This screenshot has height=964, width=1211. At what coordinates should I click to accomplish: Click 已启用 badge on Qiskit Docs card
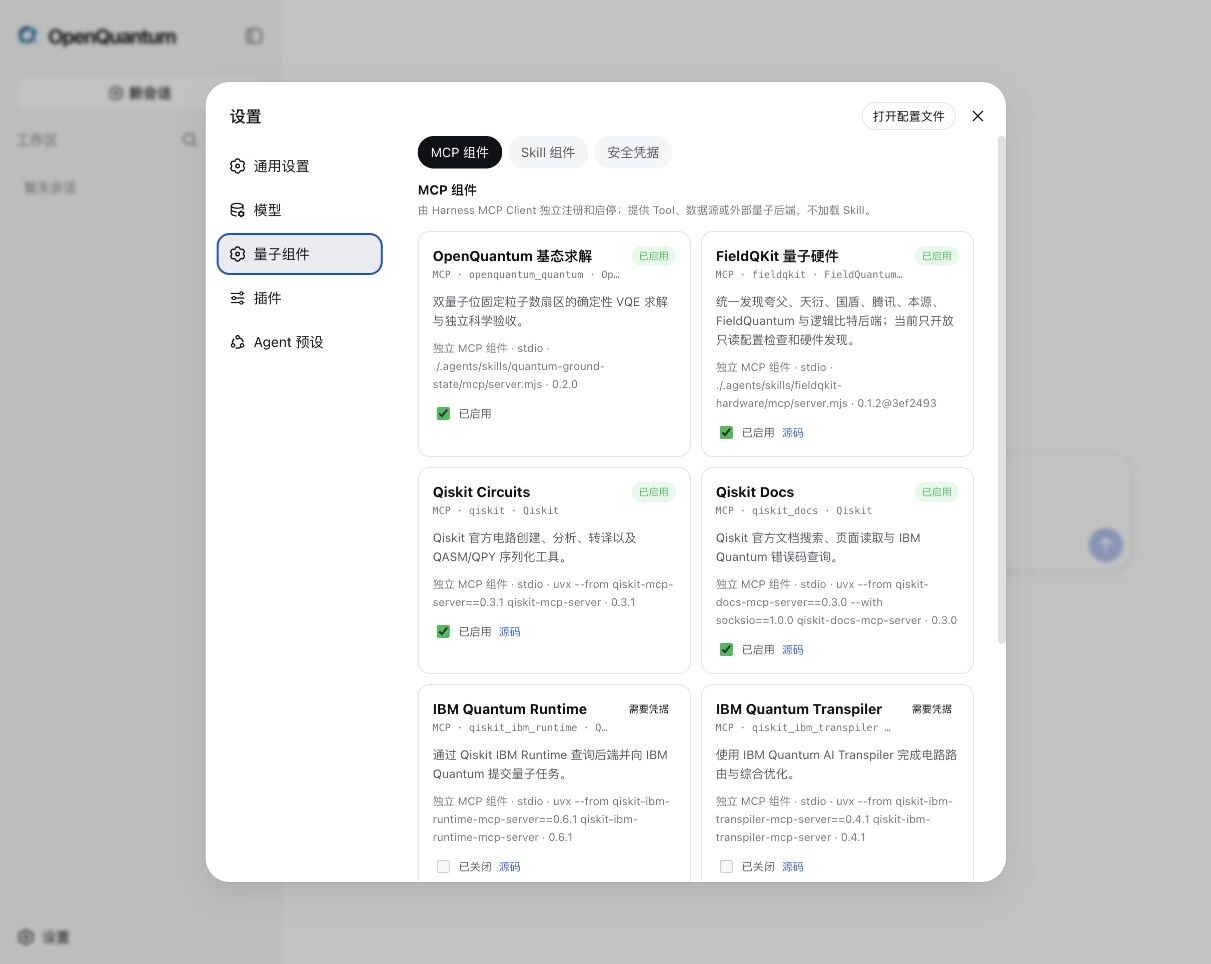[x=937, y=492]
